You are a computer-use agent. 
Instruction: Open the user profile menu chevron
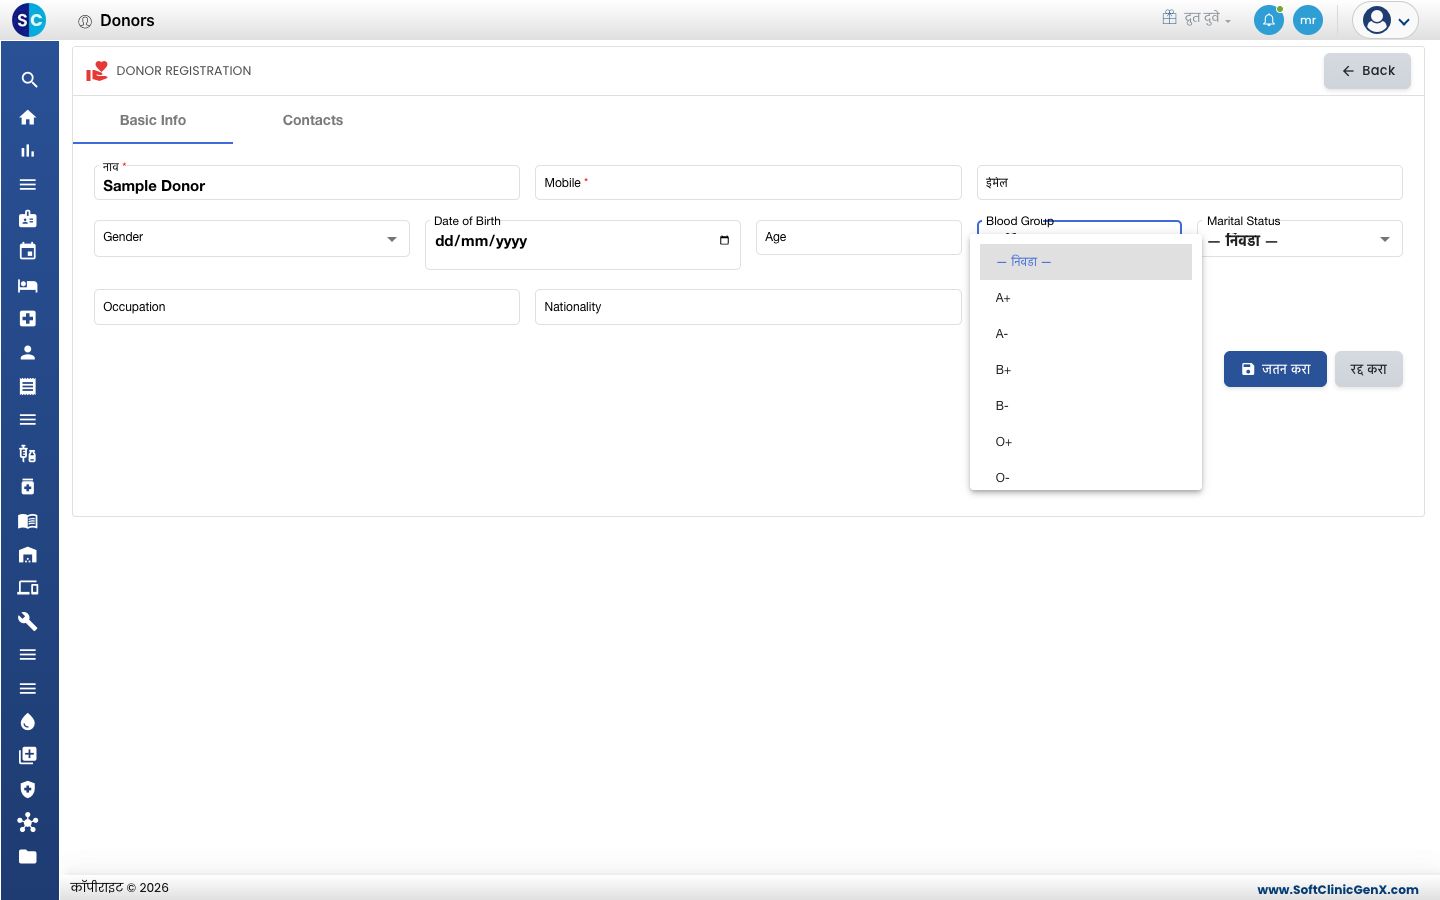(1404, 21)
